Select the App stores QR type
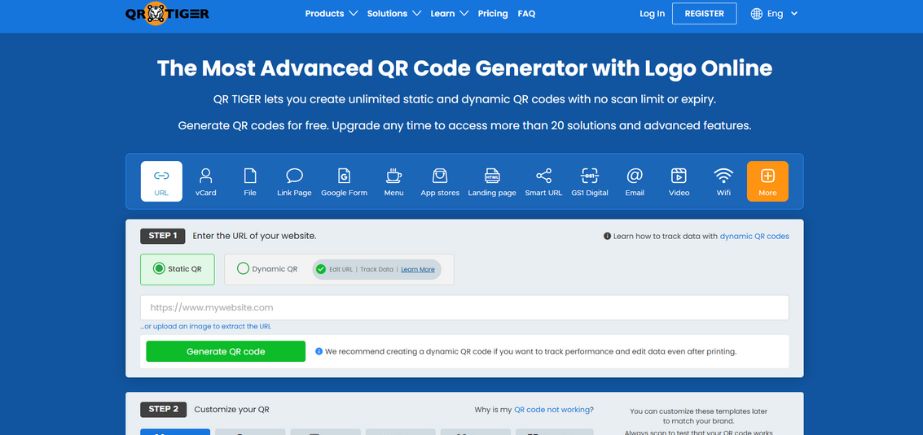This screenshot has height=435, width=923. pyautogui.click(x=440, y=181)
